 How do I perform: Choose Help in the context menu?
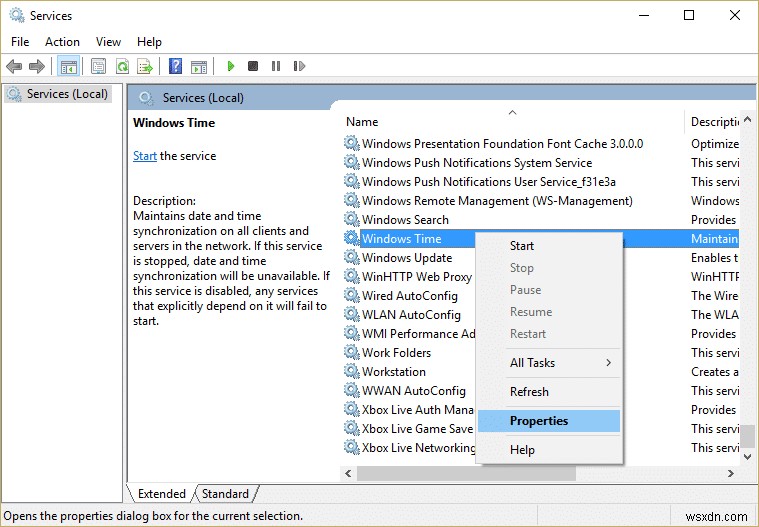pyautogui.click(x=549, y=450)
